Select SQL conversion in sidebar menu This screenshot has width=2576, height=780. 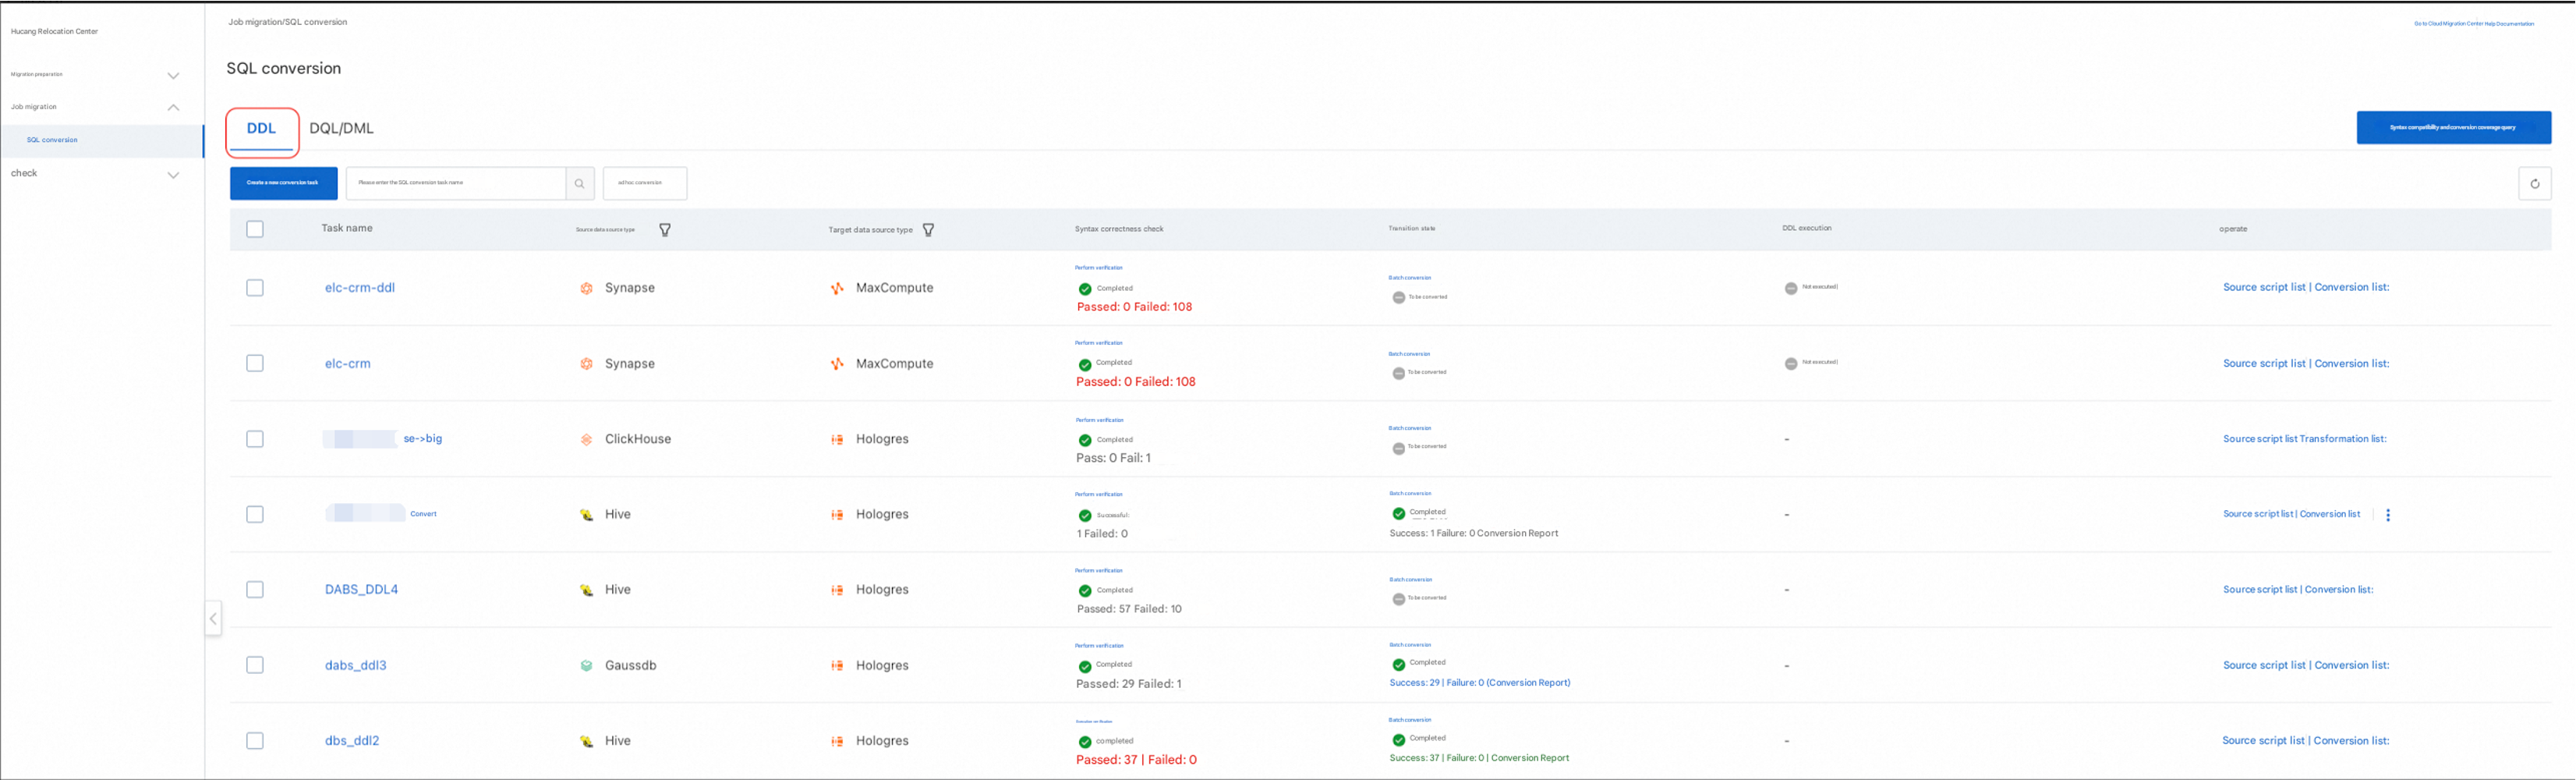click(x=52, y=140)
